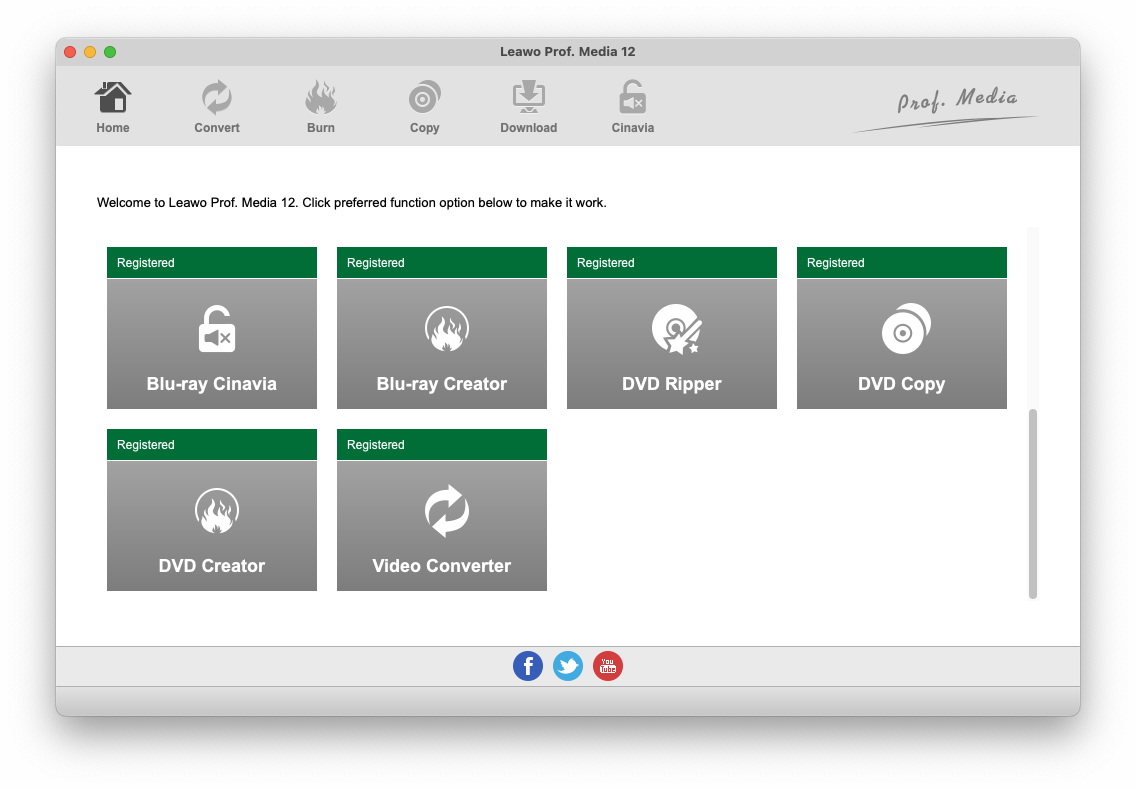This screenshot has width=1136, height=790.
Task: Open the DVD Copy module tile
Action: click(x=902, y=343)
